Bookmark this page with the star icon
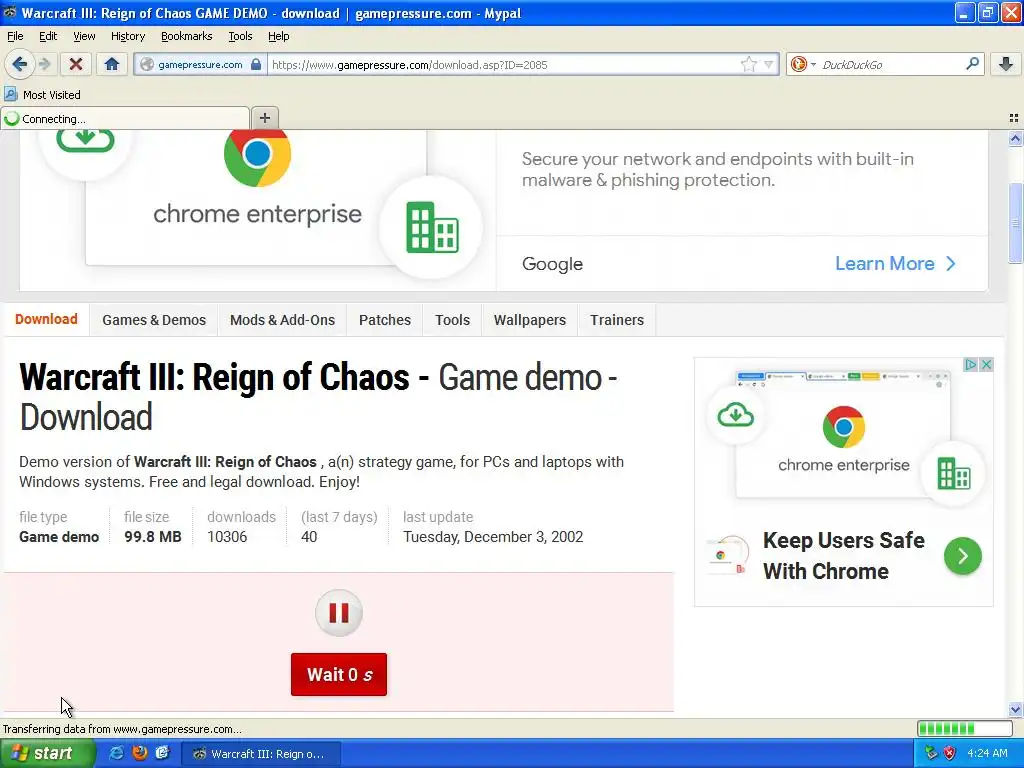The height and width of the screenshot is (768, 1024). tap(748, 64)
